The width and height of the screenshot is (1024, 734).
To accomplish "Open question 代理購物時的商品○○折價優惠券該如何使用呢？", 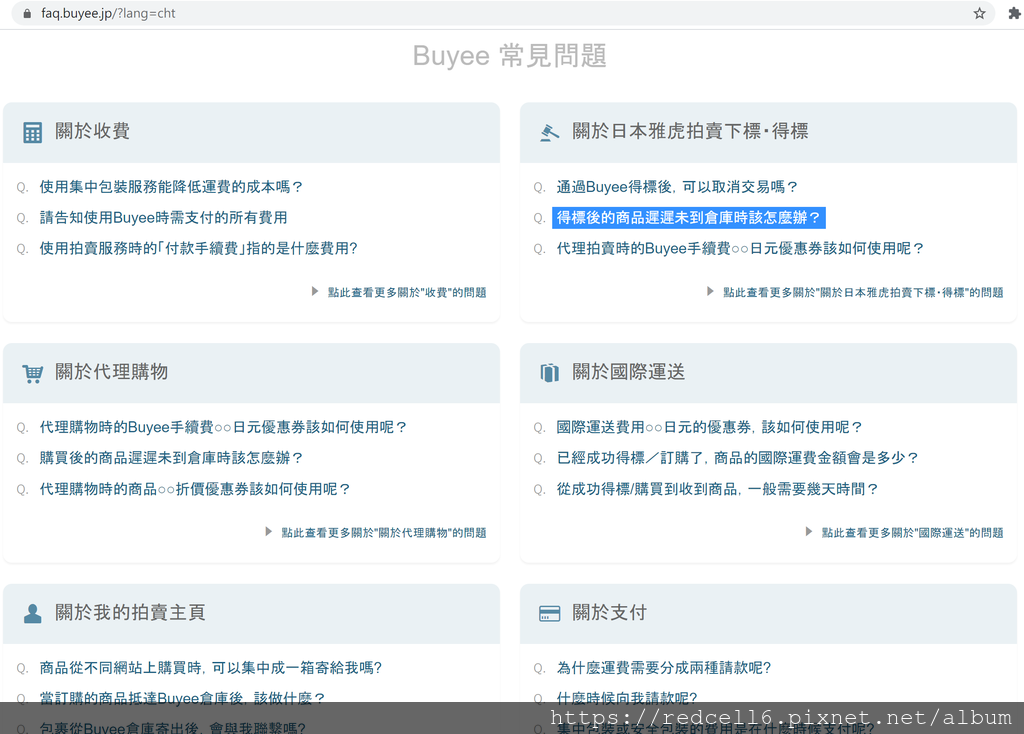I will pyautogui.click(x=195, y=489).
